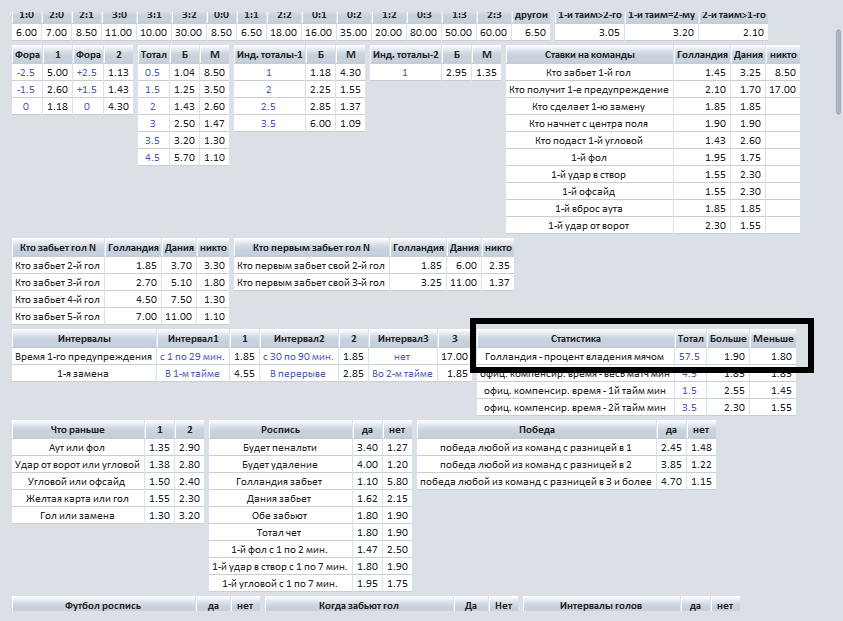Pick 6.00 odds for individual total 3.5
Viewport: 843px width, 621px height.
[x=320, y=124]
